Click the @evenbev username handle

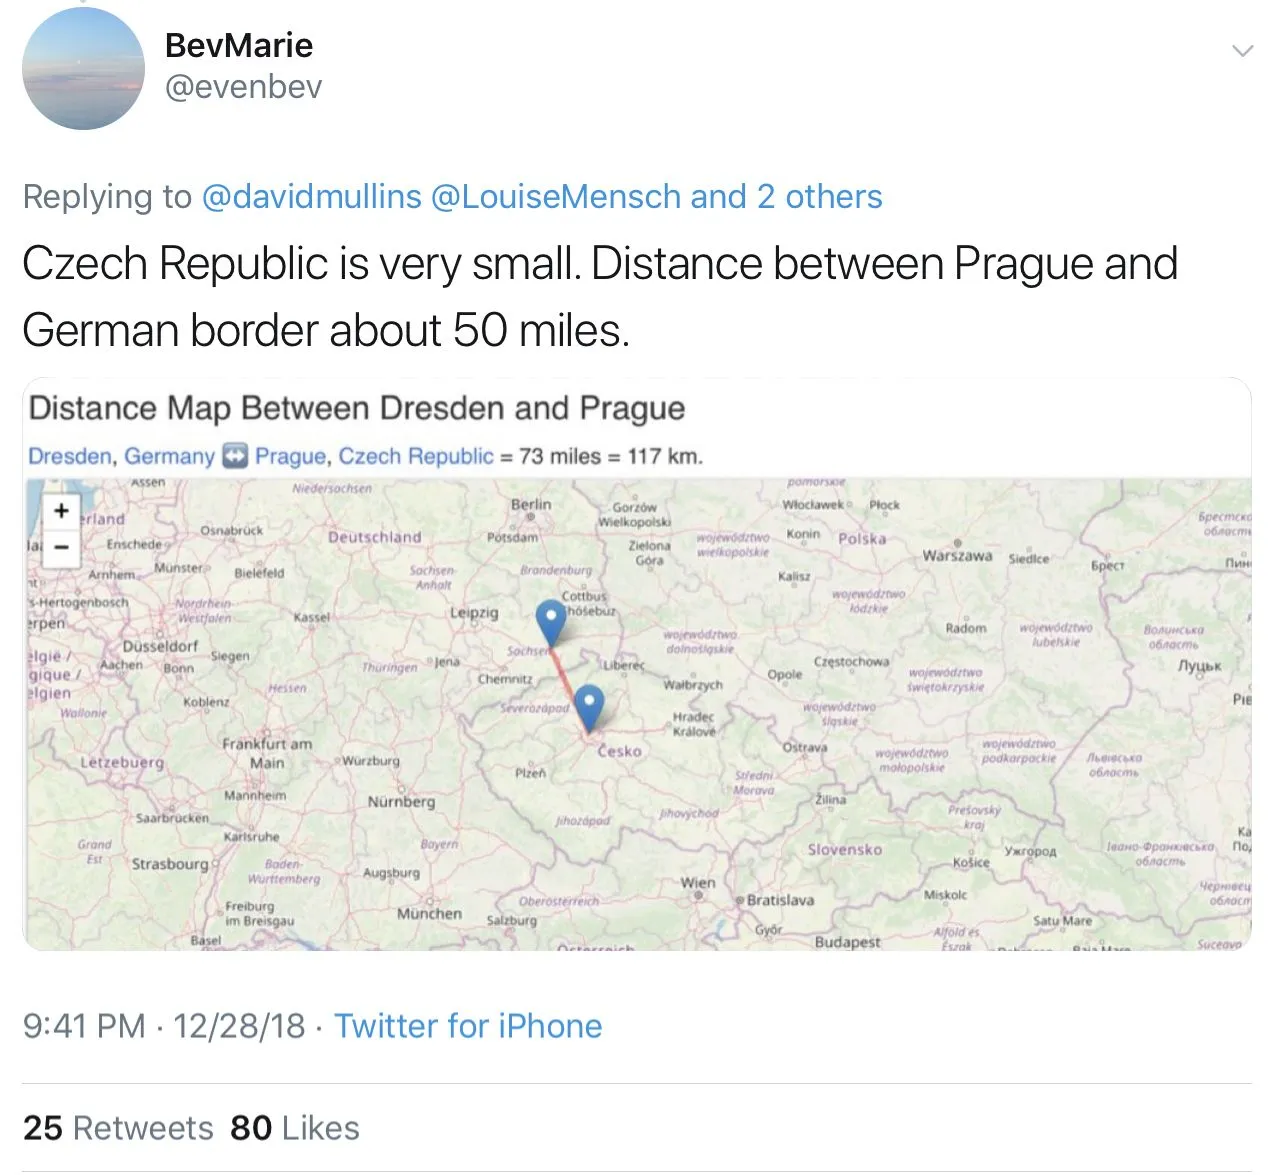pyautogui.click(x=243, y=87)
